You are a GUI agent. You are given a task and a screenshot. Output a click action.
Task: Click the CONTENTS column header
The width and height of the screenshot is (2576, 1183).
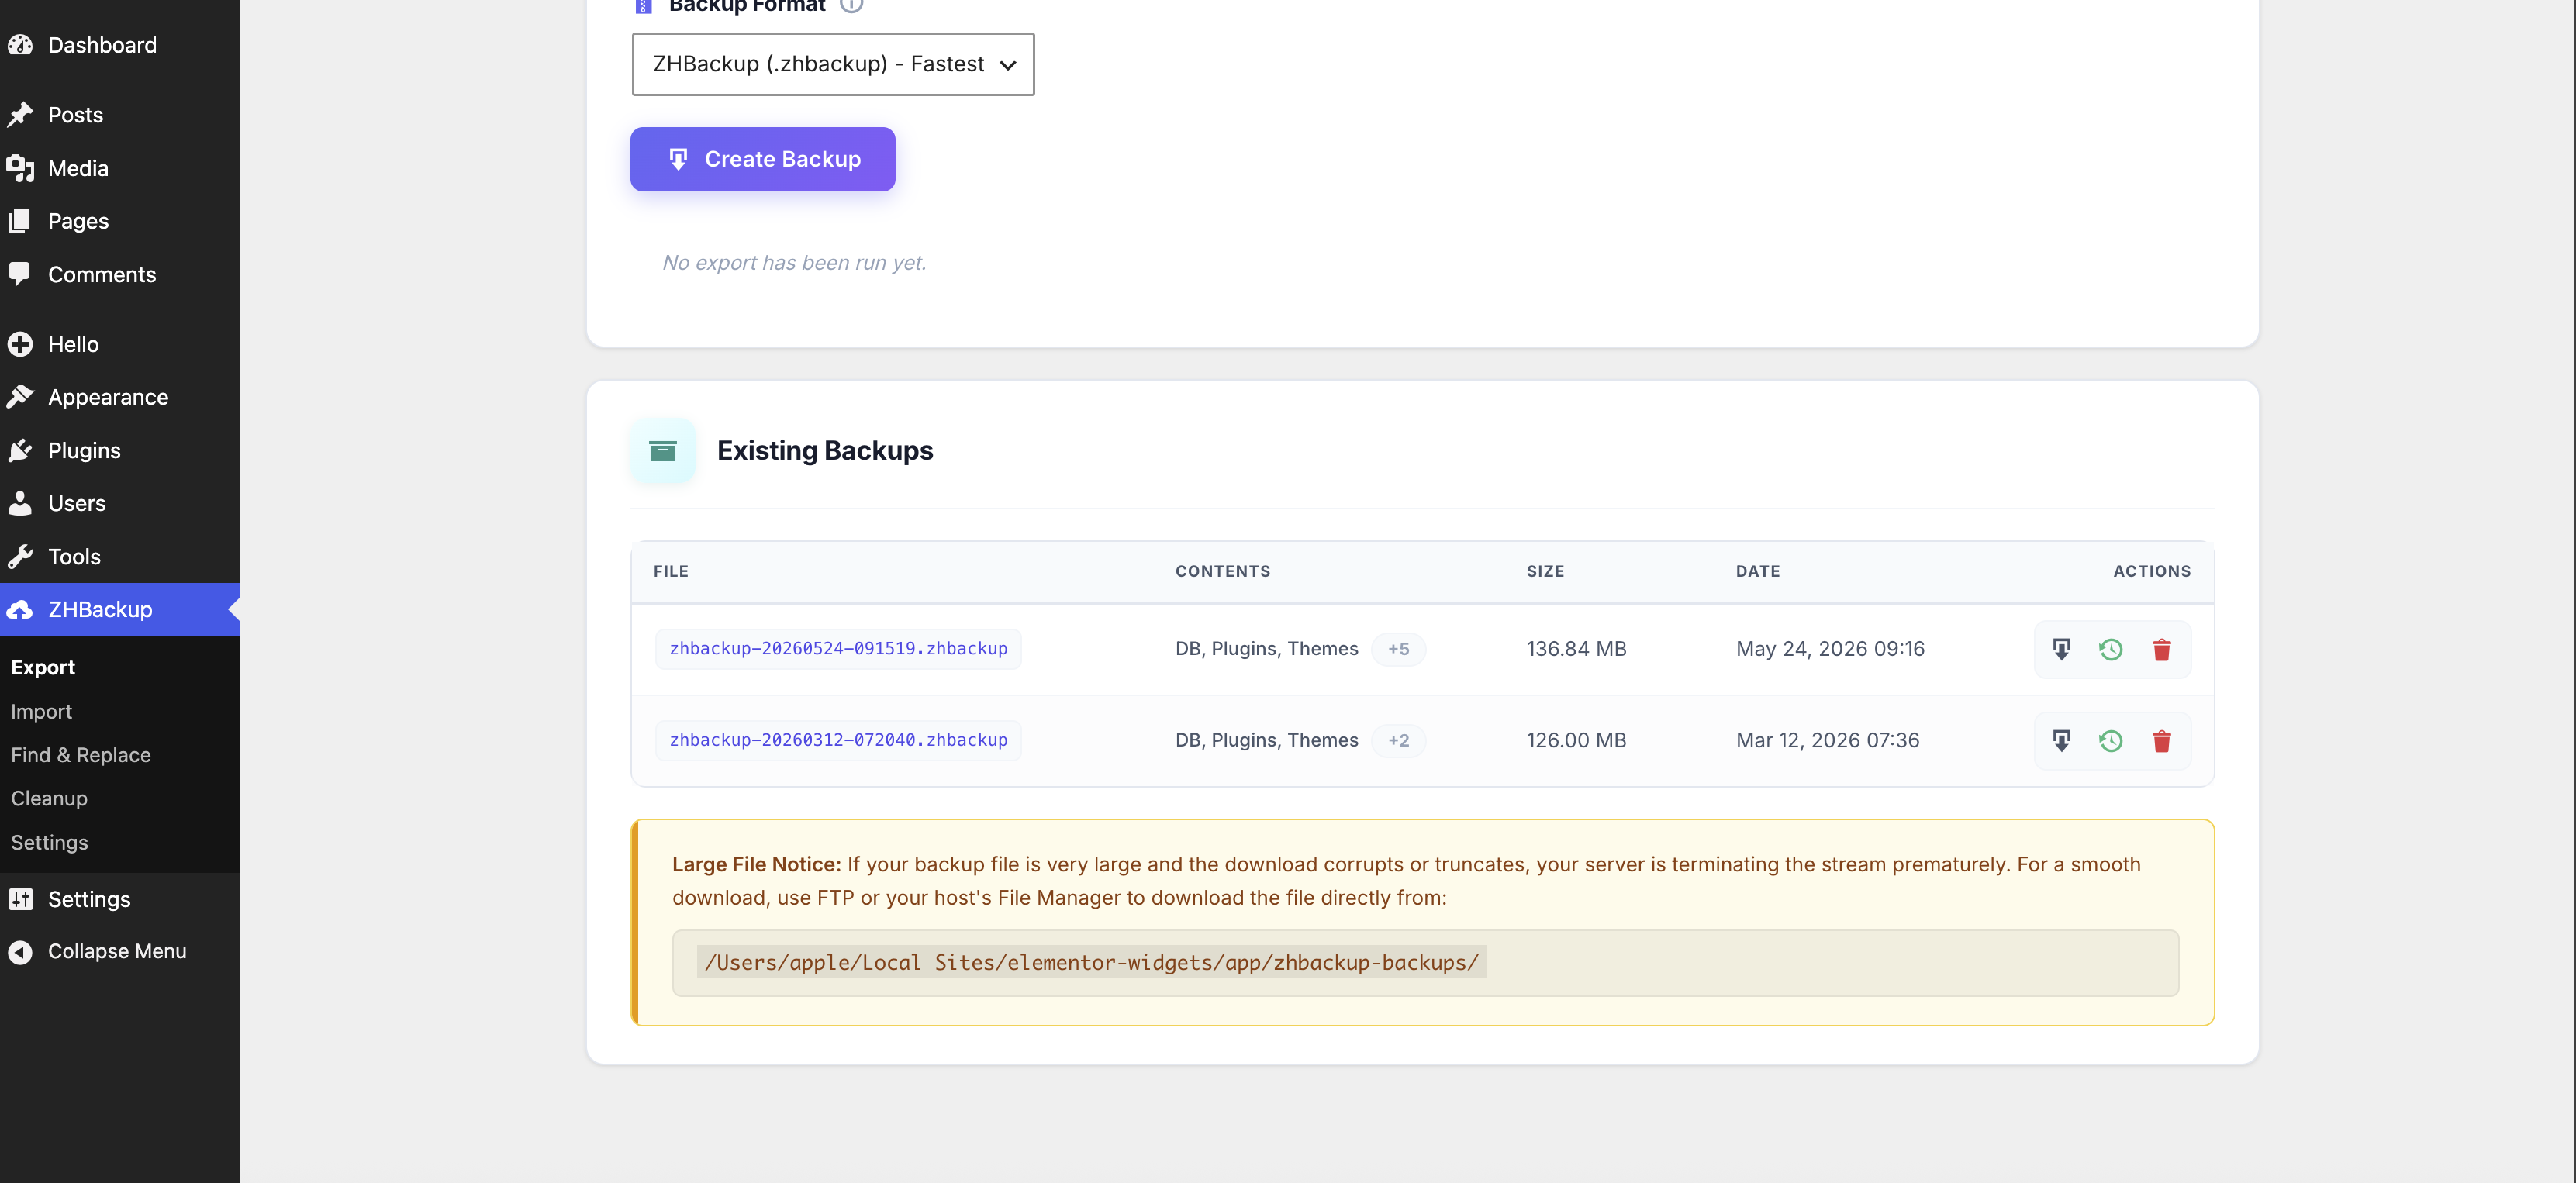click(1223, 571)
